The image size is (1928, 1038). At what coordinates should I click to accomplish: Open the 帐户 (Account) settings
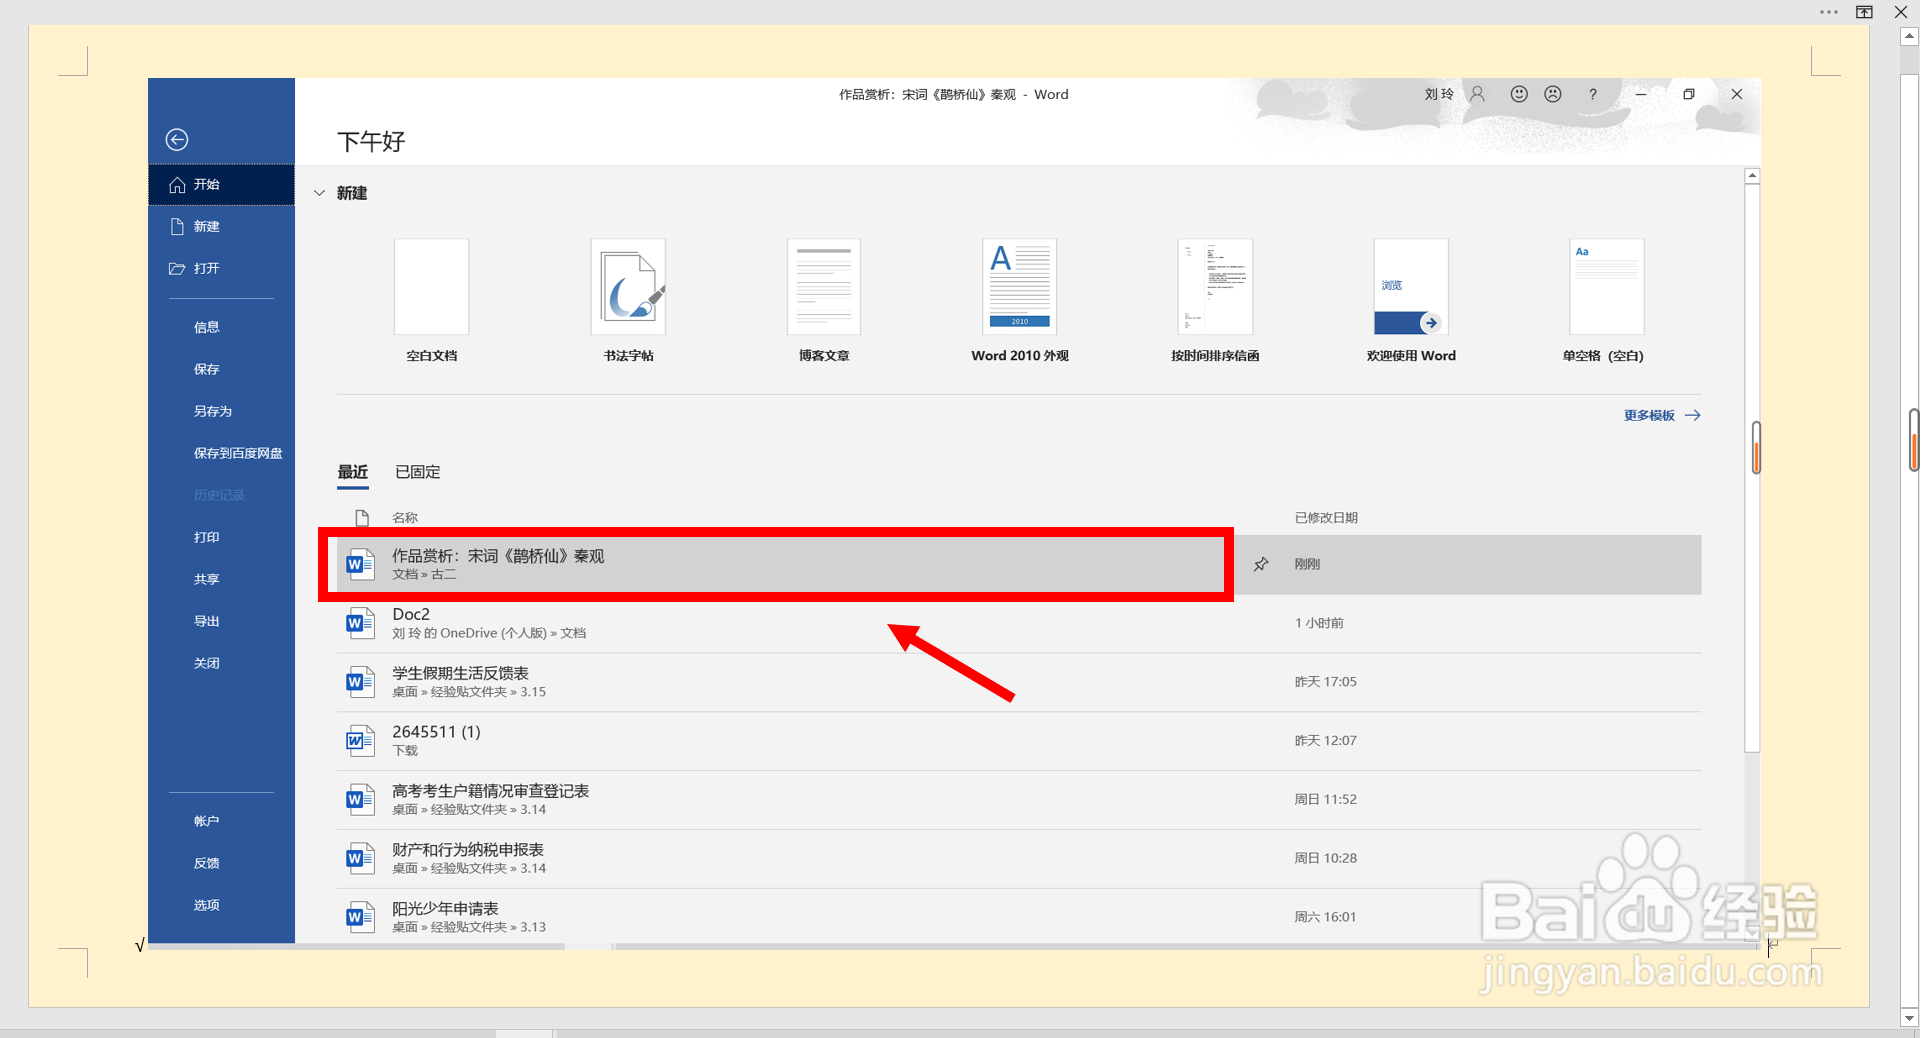(x=206, y=820)
